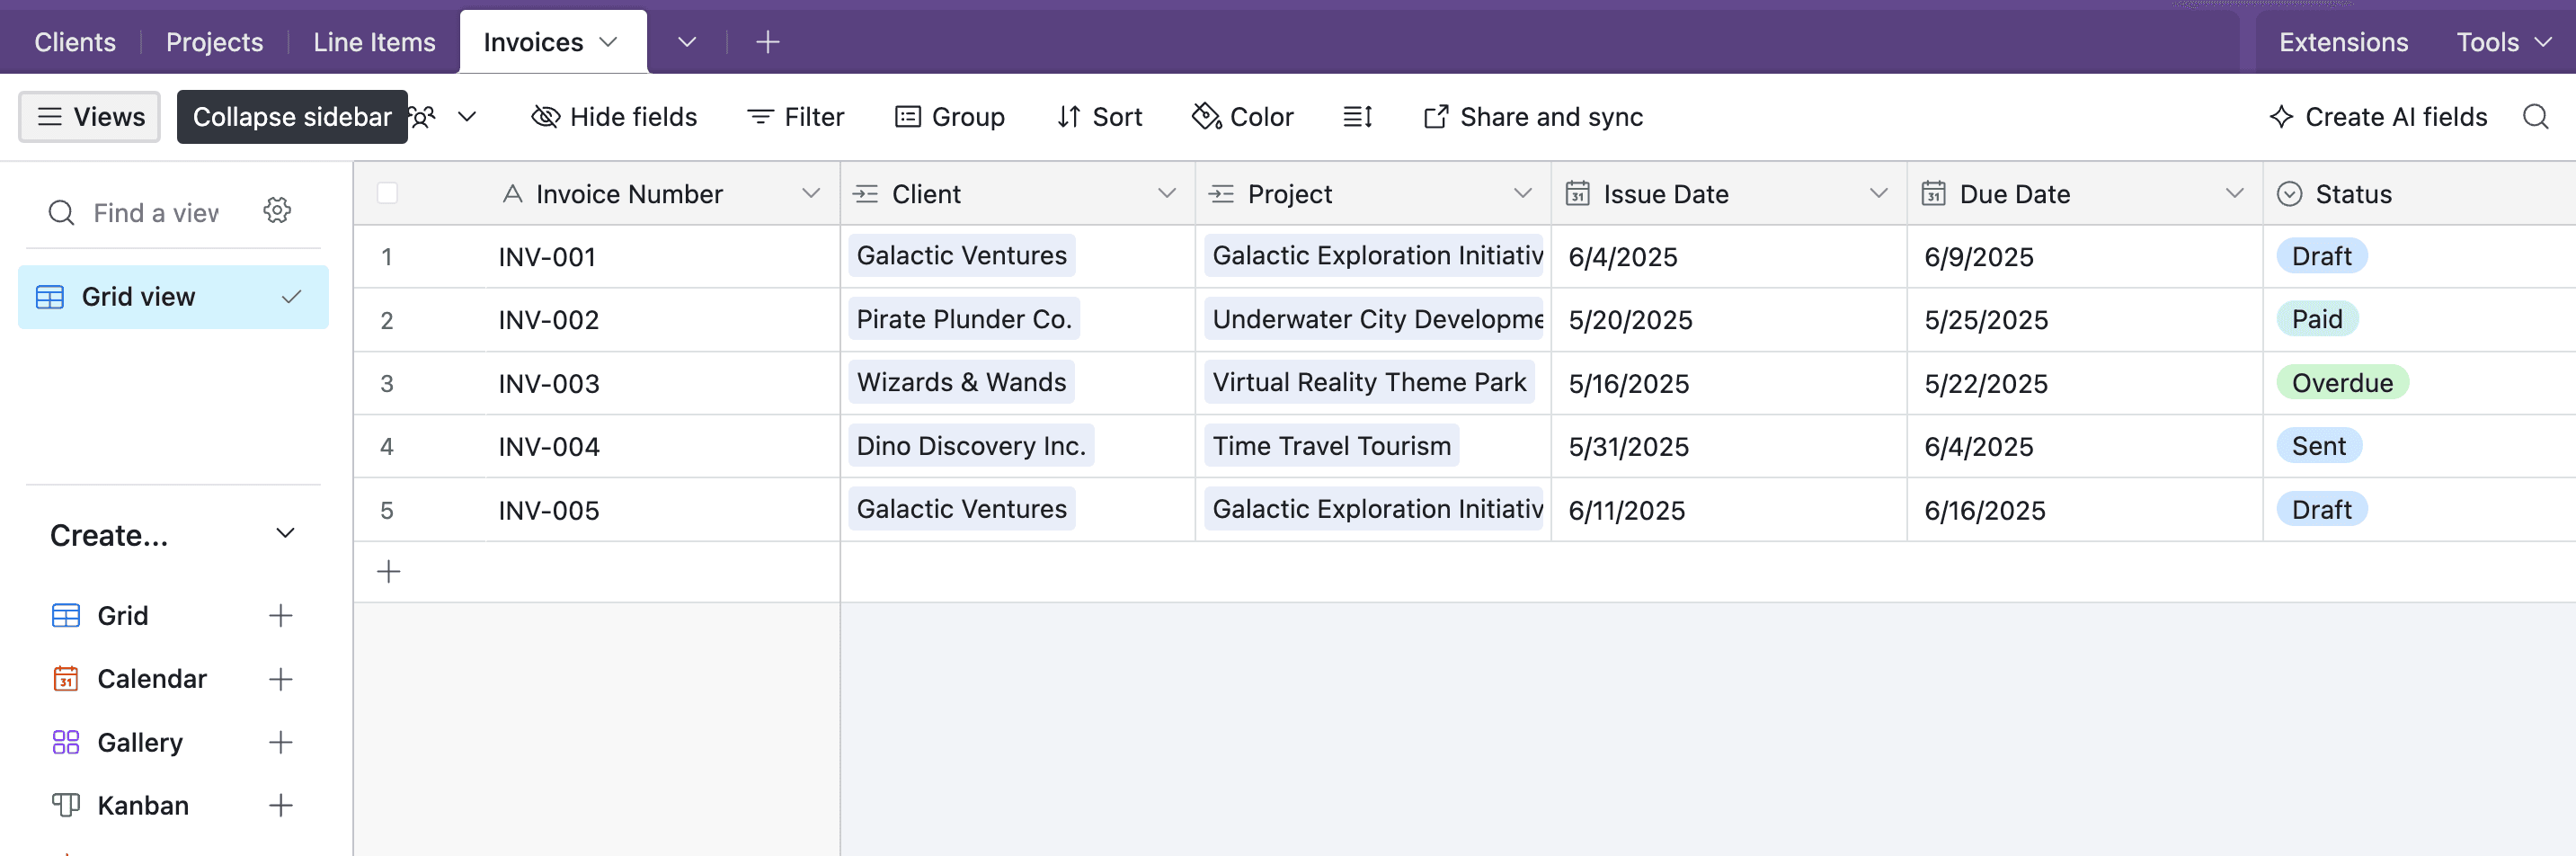Switch to the Line Items tab
This screenshot has width=2576, height=856.
pyautogui.click(x=374, y=42)
